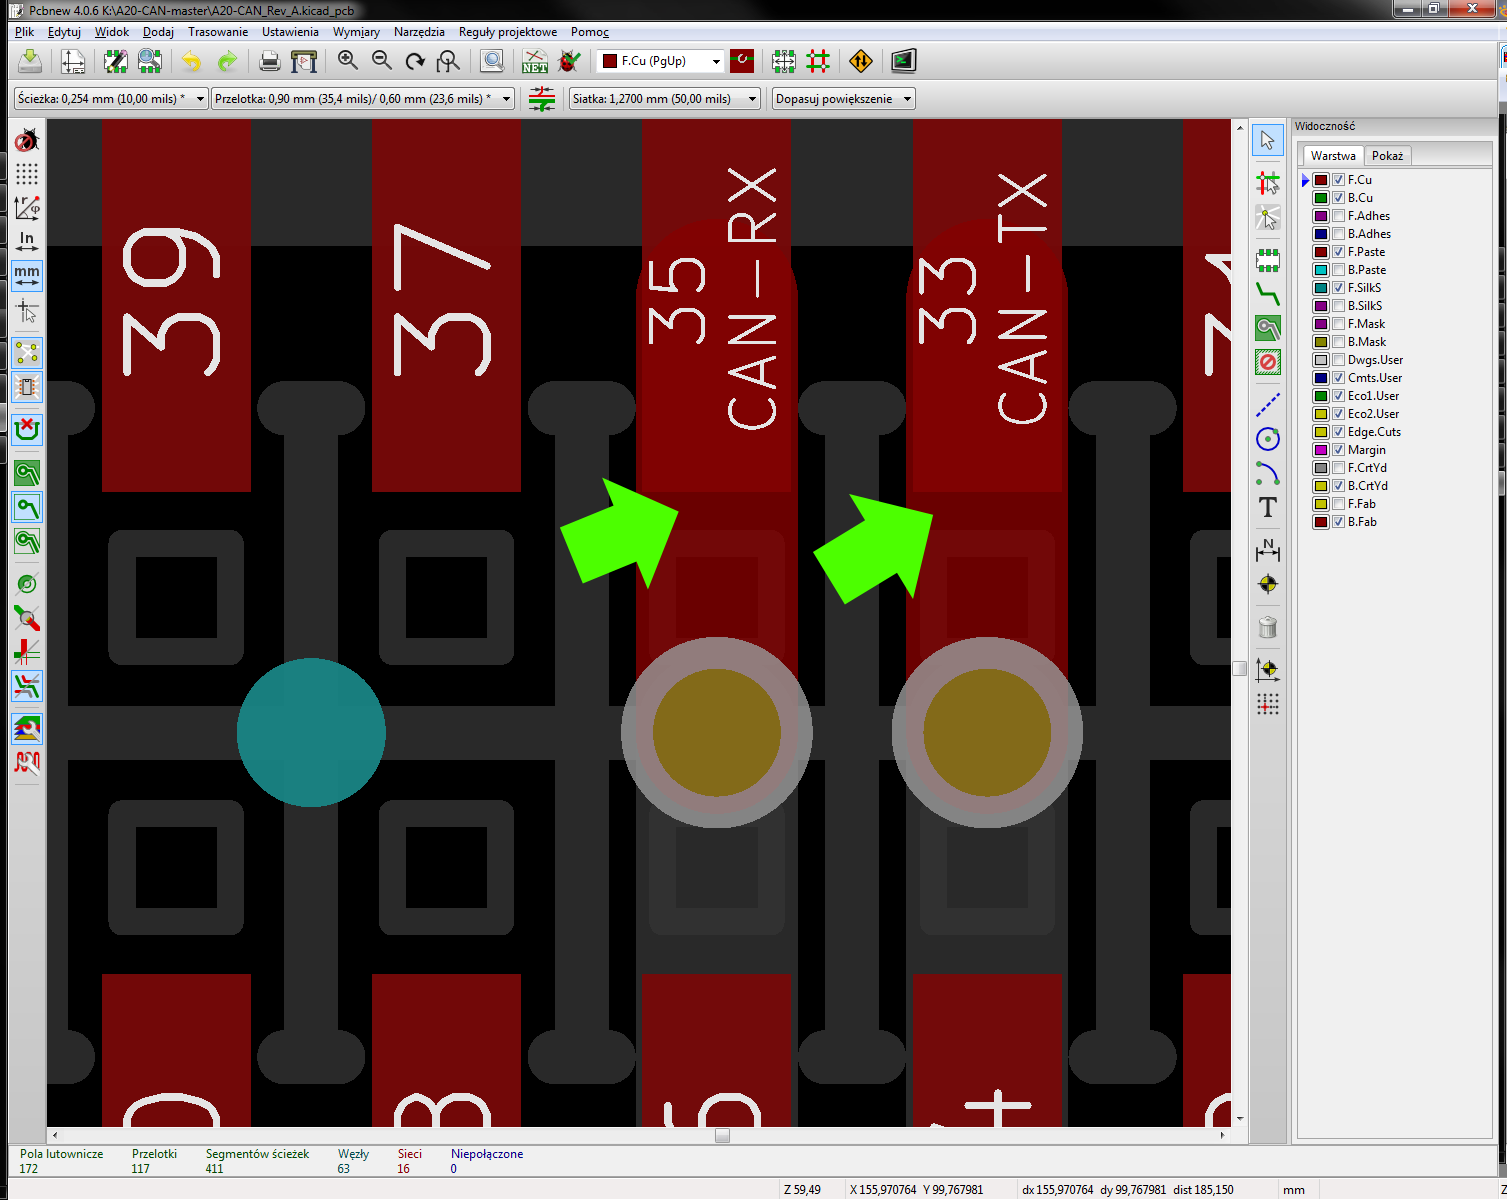Image resolution: width=1507 pixels, height=1200 pixels.
Task: Click the horizontal scrollbar thumb below canvas
Action: point(722,1135)
